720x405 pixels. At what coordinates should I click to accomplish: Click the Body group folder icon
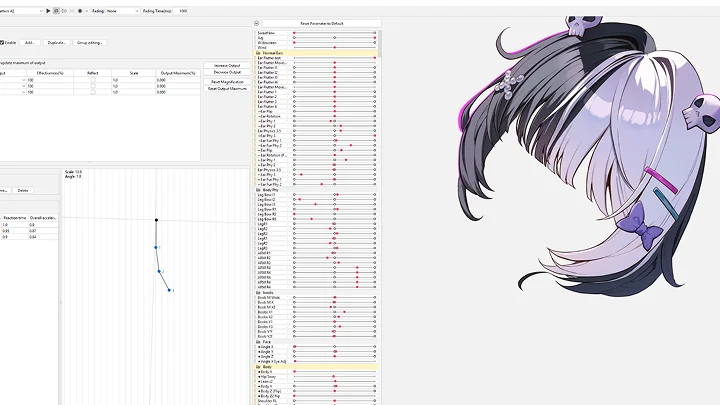[x=258, y=367]
